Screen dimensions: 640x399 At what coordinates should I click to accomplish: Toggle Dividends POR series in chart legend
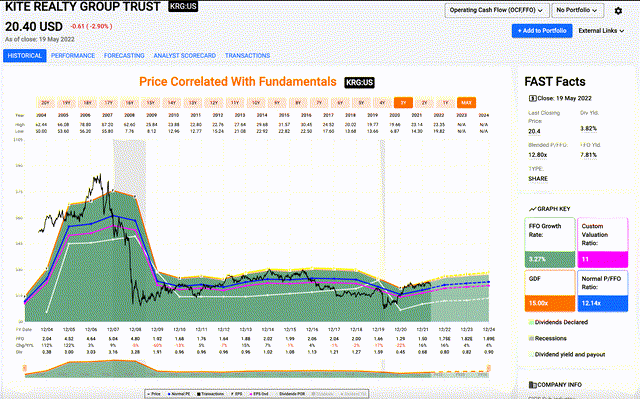coord(291,394)
